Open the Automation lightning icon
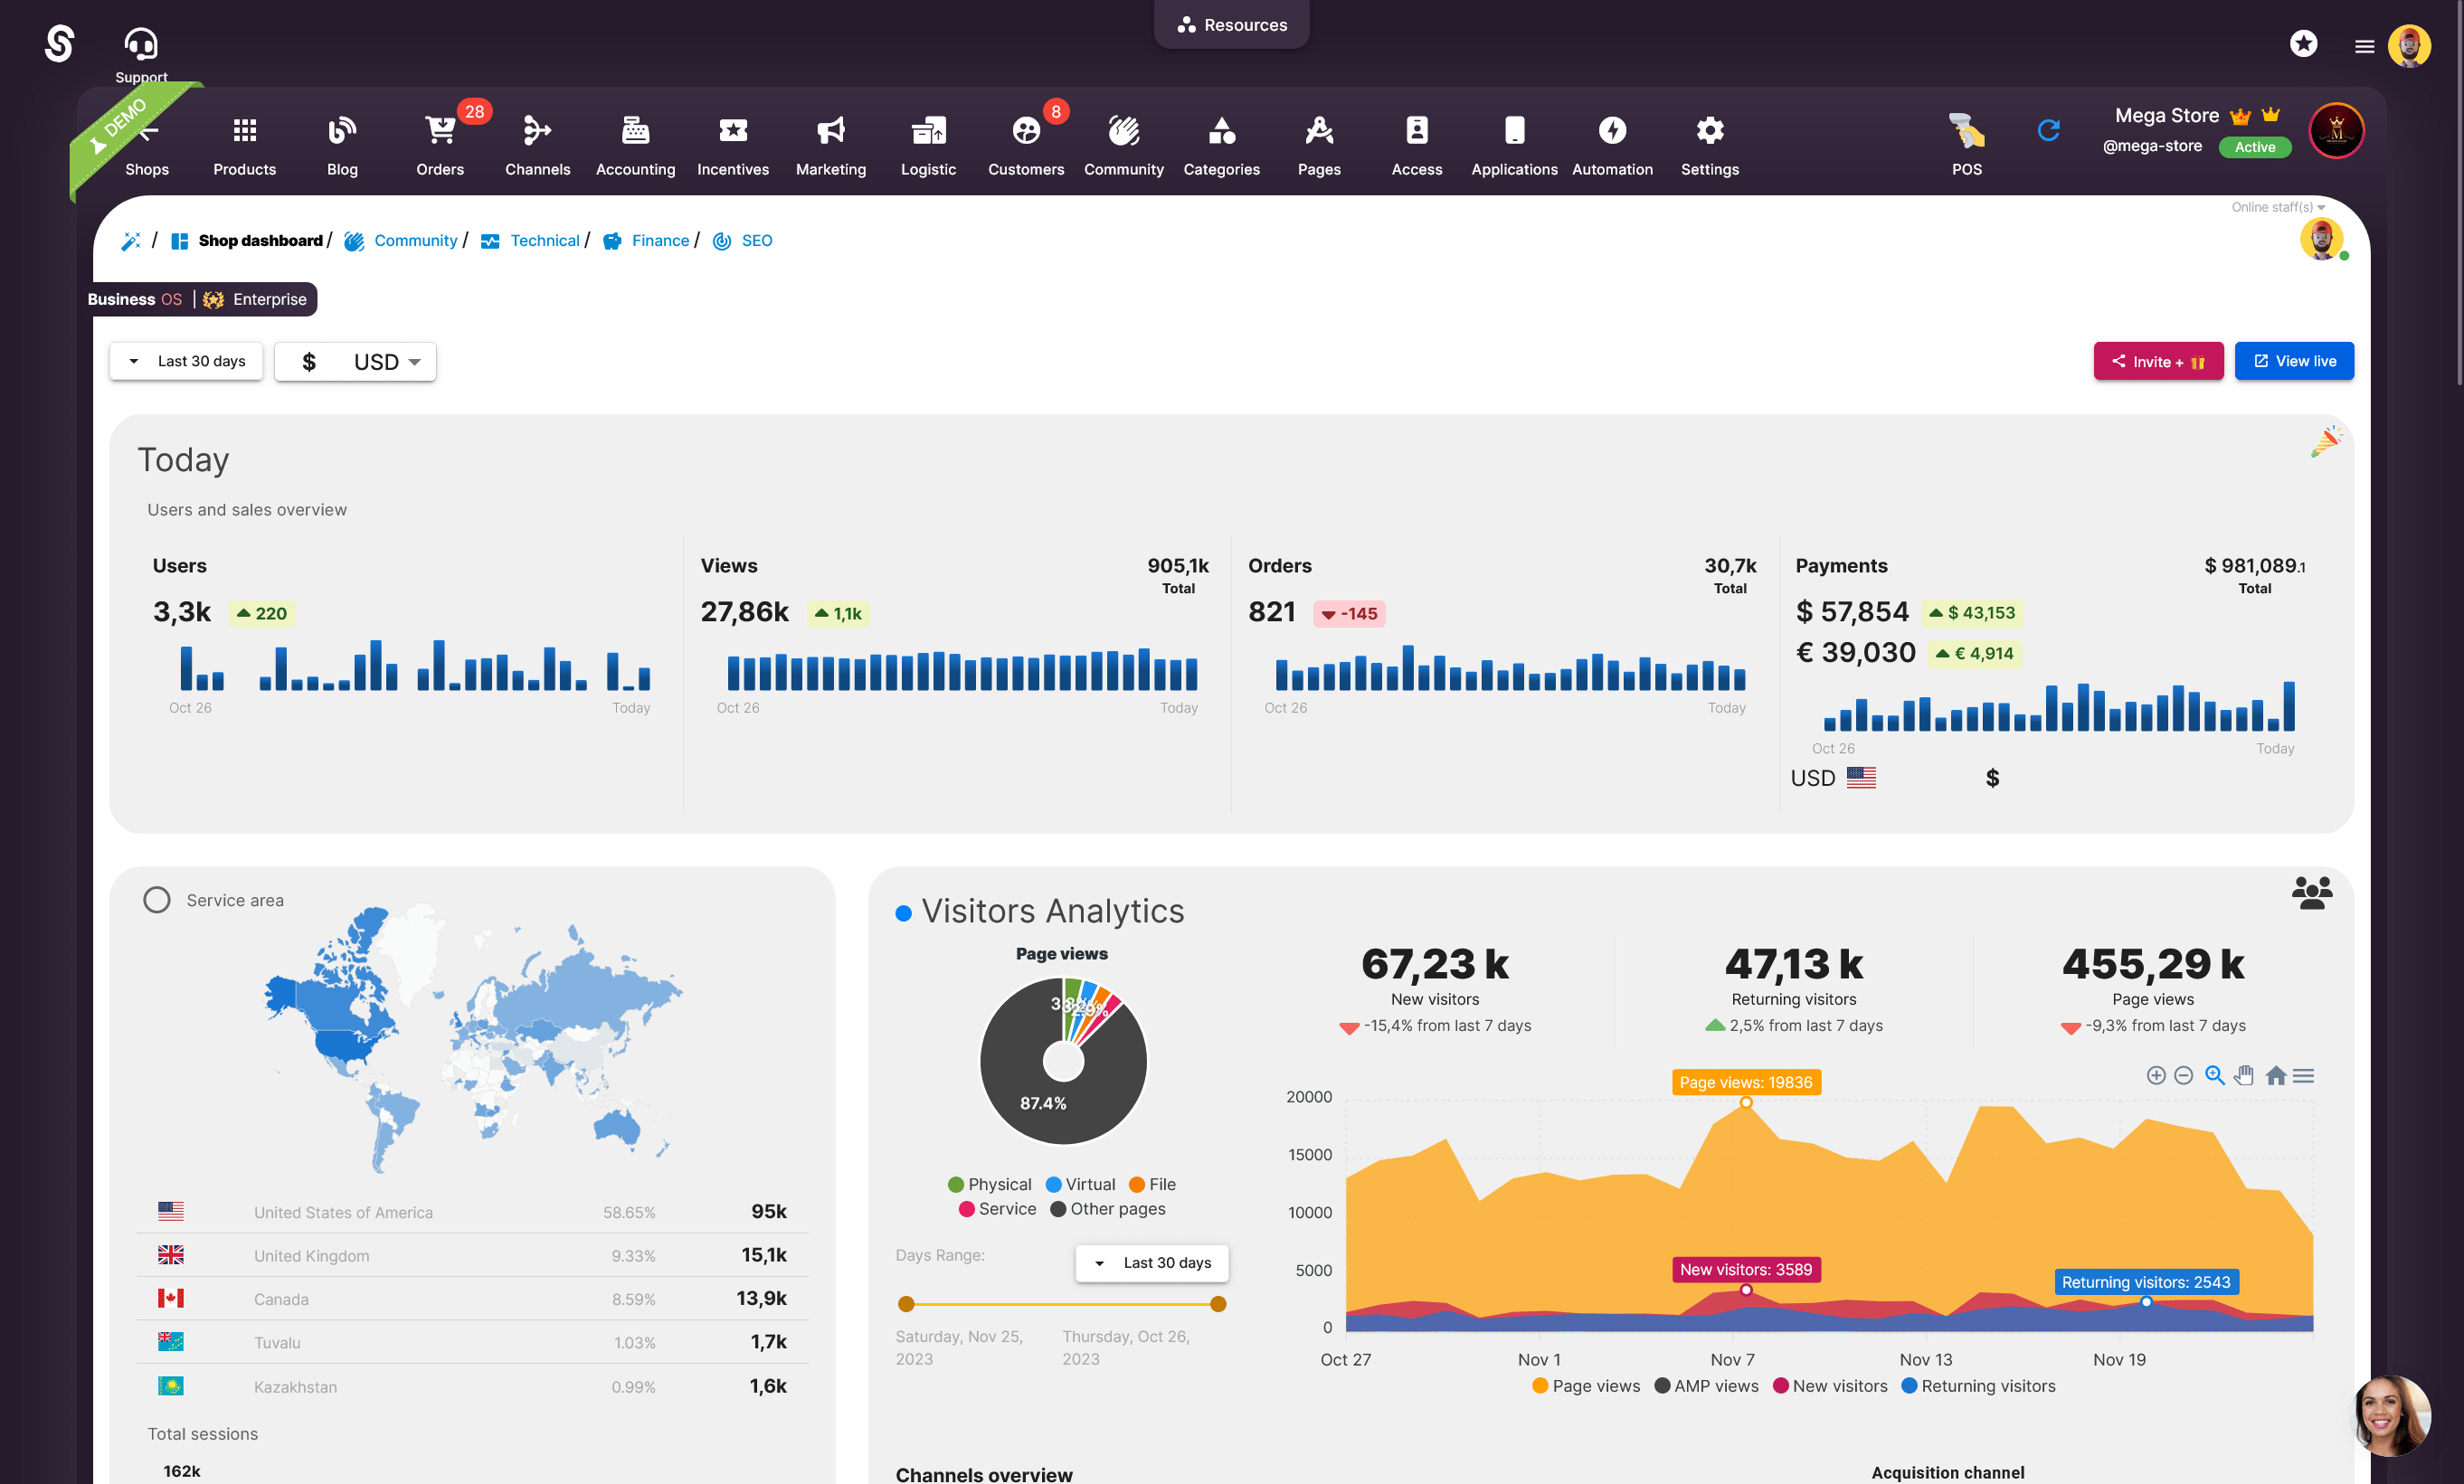The height and width of the screenshot is (1484, 2464). pos(1612,131)
